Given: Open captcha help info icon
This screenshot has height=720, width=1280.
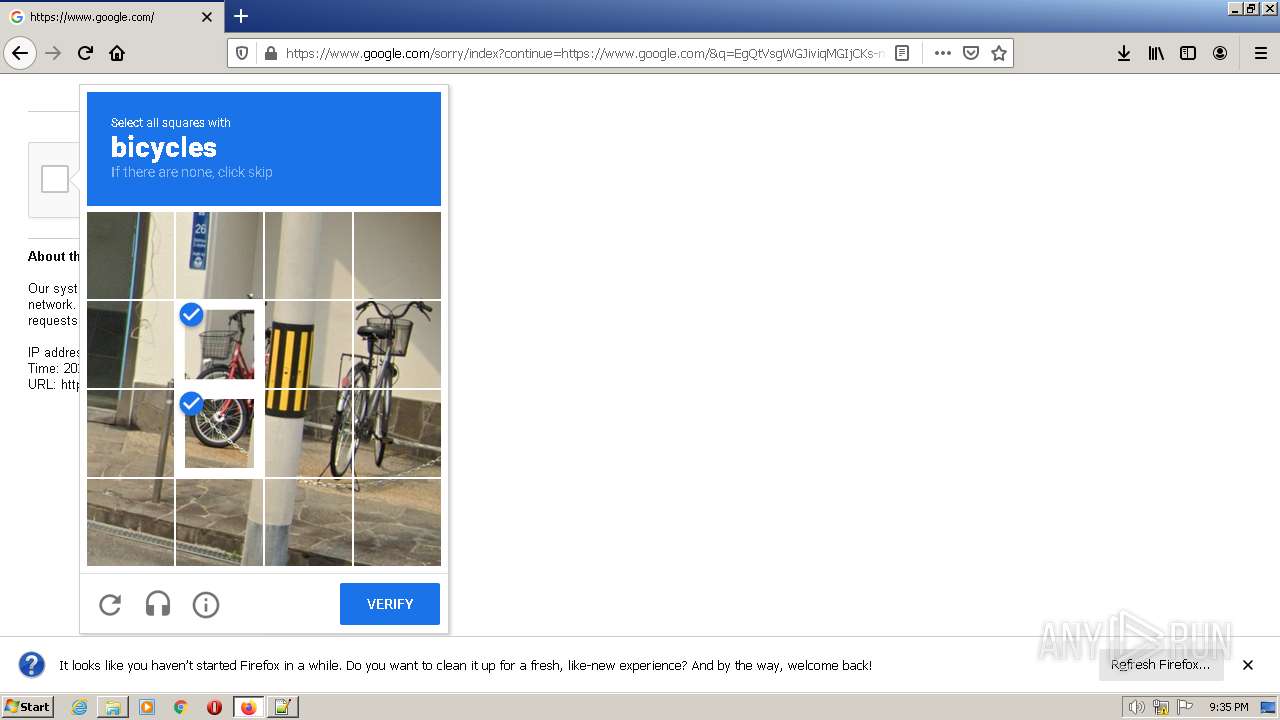Looking at the screenshot, I should pos(206,604).
